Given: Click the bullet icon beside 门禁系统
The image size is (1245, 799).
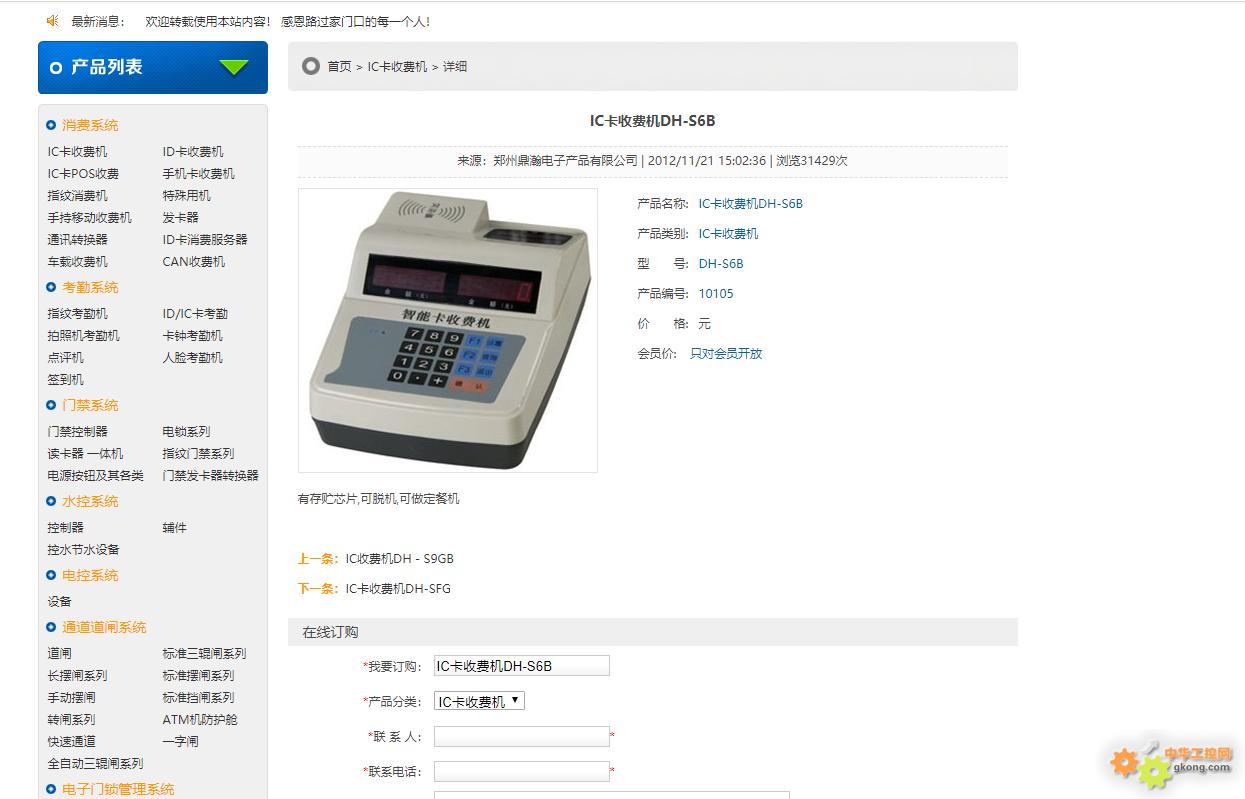Looking at the screenshot, I should click(x=51, y=405).
